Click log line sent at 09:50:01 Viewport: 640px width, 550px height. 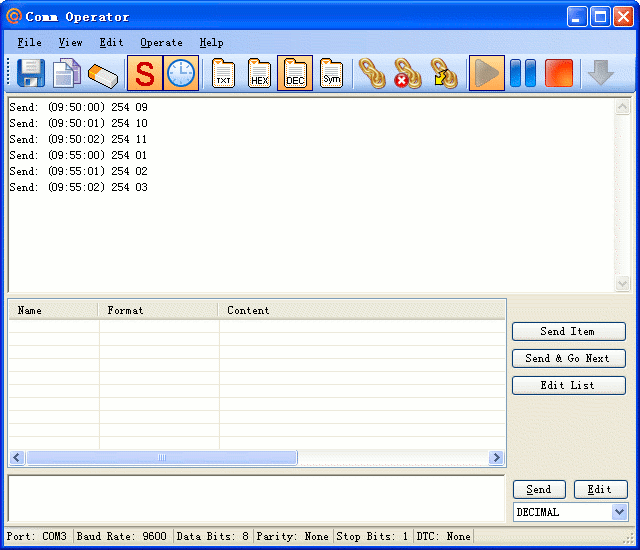pyautogui.click(x=78, y=123)
